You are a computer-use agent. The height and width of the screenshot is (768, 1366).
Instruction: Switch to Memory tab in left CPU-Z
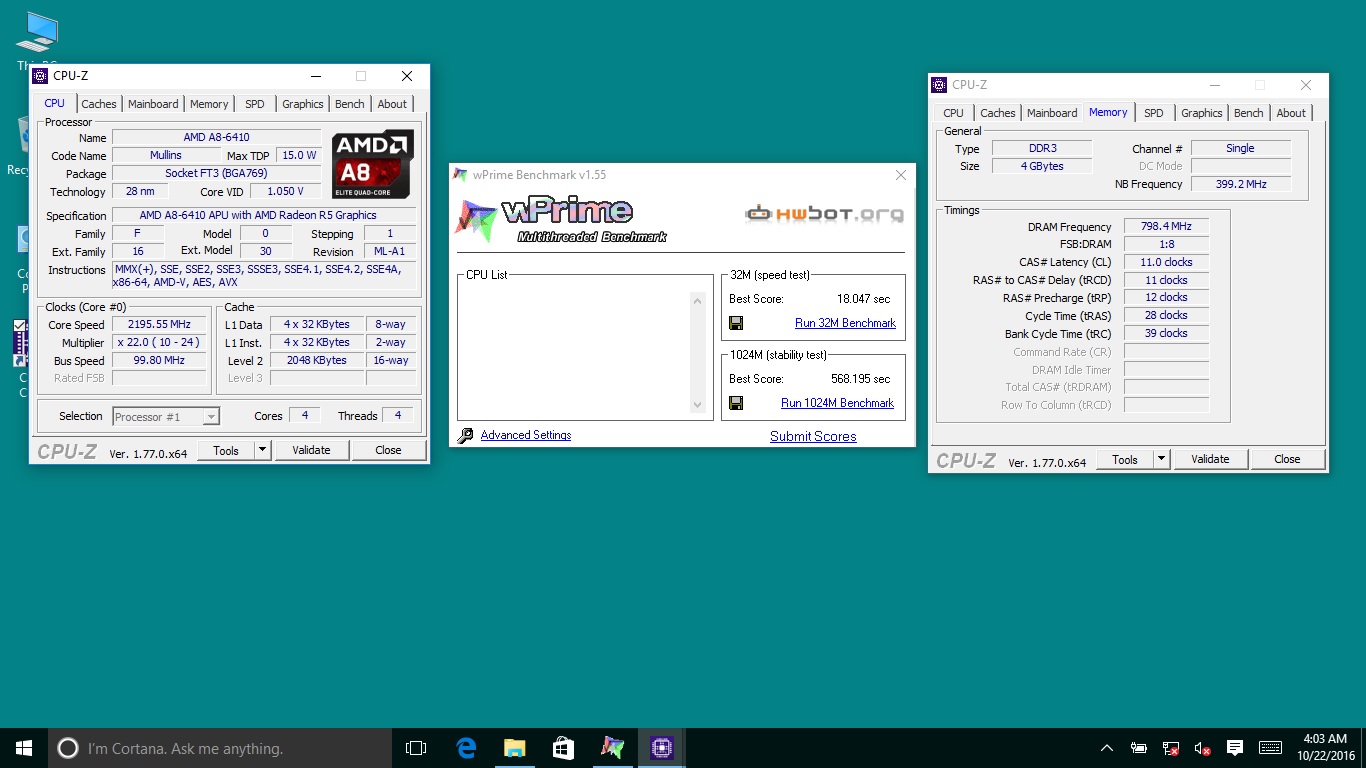coord(209,104)
